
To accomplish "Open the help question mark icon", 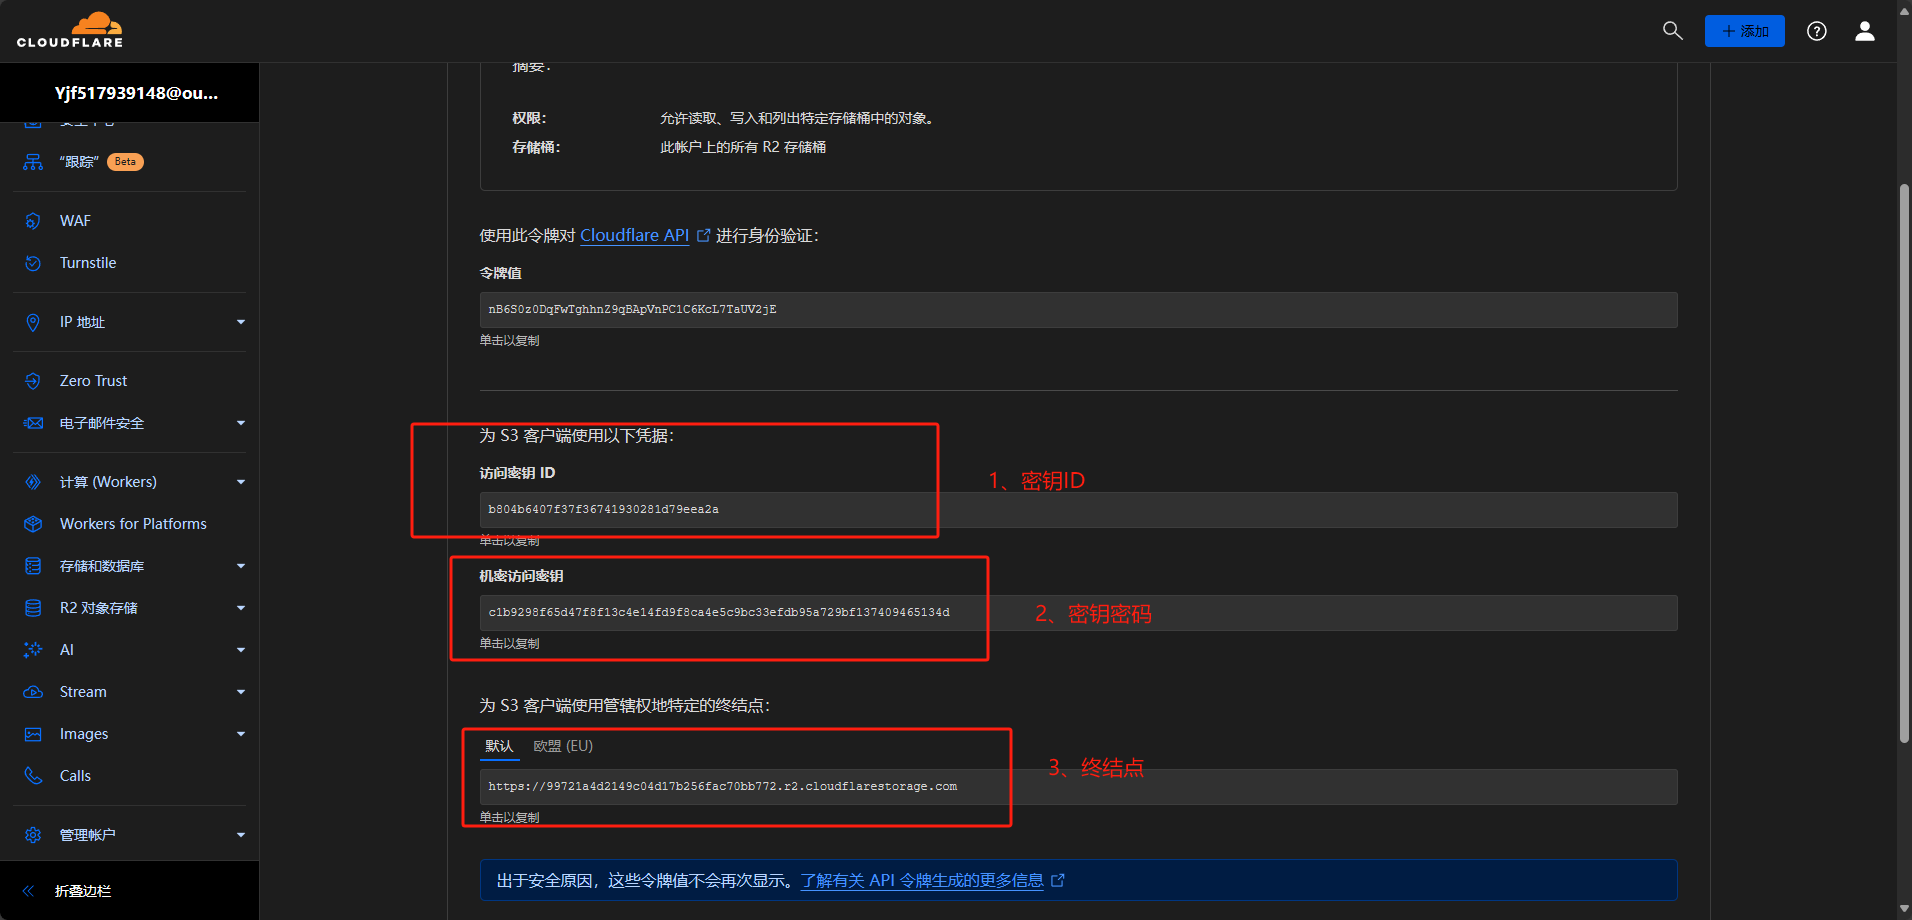I will (x=1817, y=31).
